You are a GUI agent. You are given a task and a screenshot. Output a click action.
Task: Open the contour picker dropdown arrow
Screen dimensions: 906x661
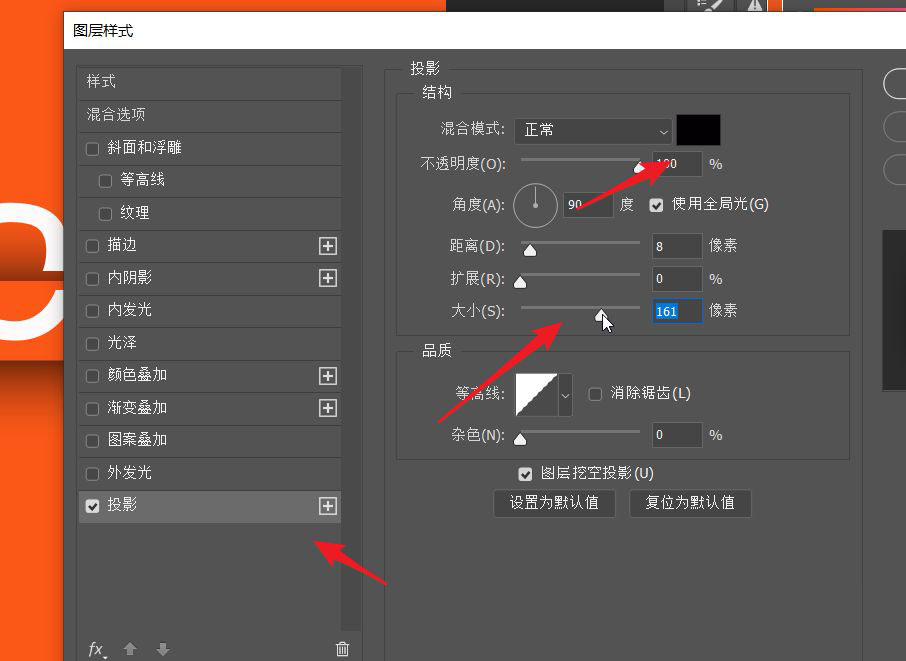click(x=565, y=395)
